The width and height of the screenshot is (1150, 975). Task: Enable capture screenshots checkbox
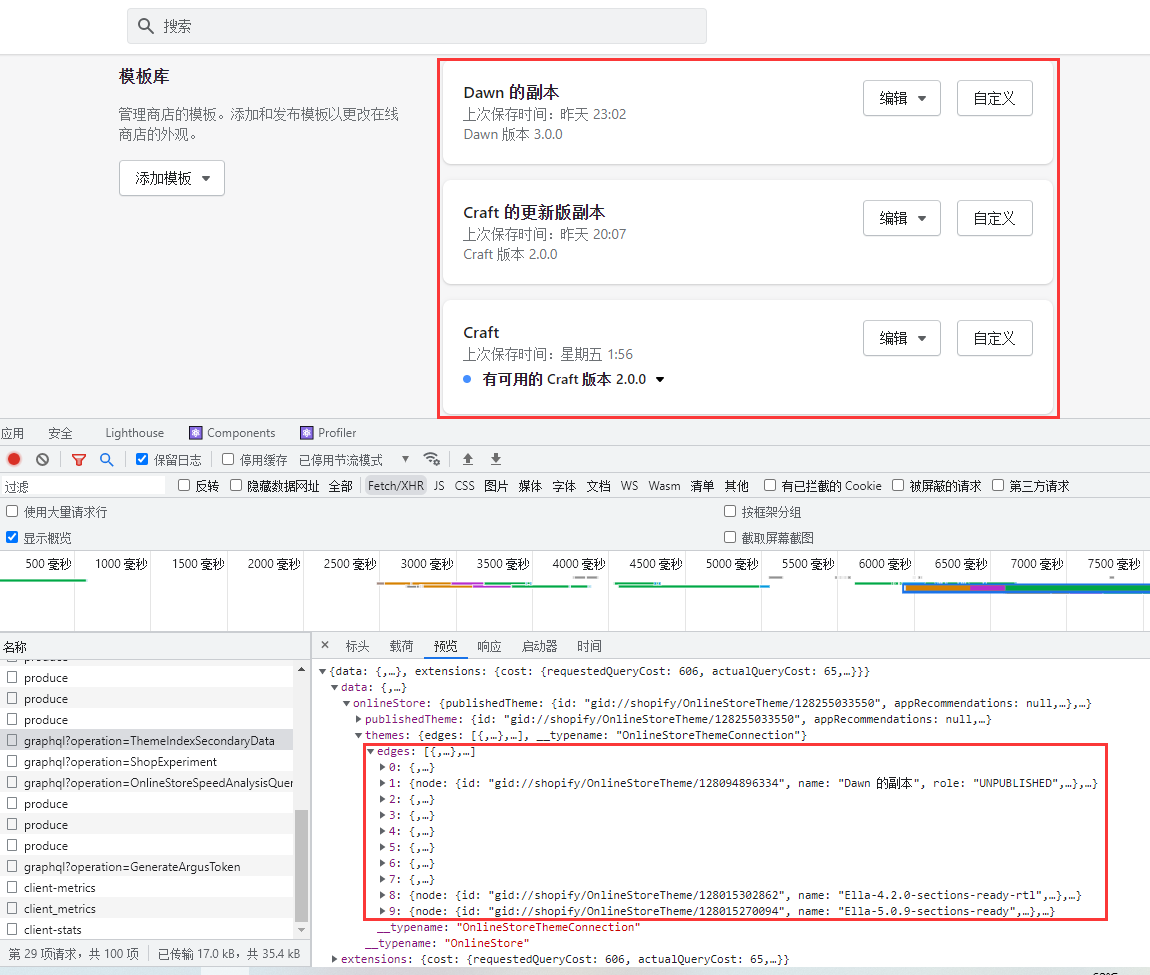coord(730,537)
